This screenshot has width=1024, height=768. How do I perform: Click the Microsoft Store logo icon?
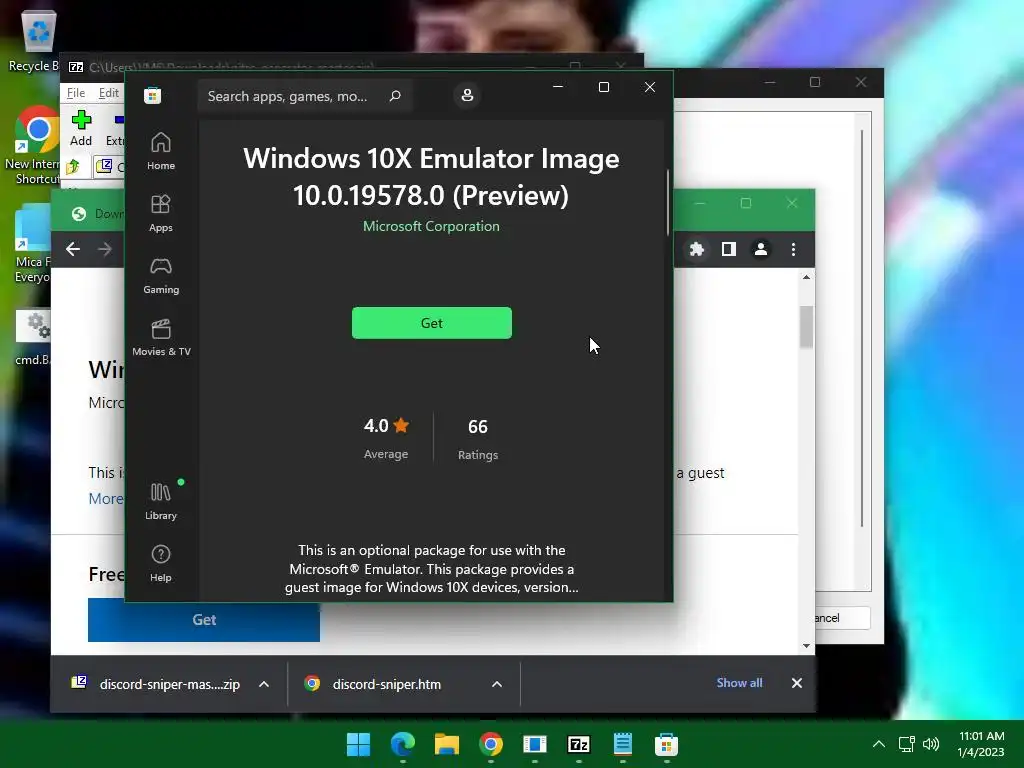(152, 96)
